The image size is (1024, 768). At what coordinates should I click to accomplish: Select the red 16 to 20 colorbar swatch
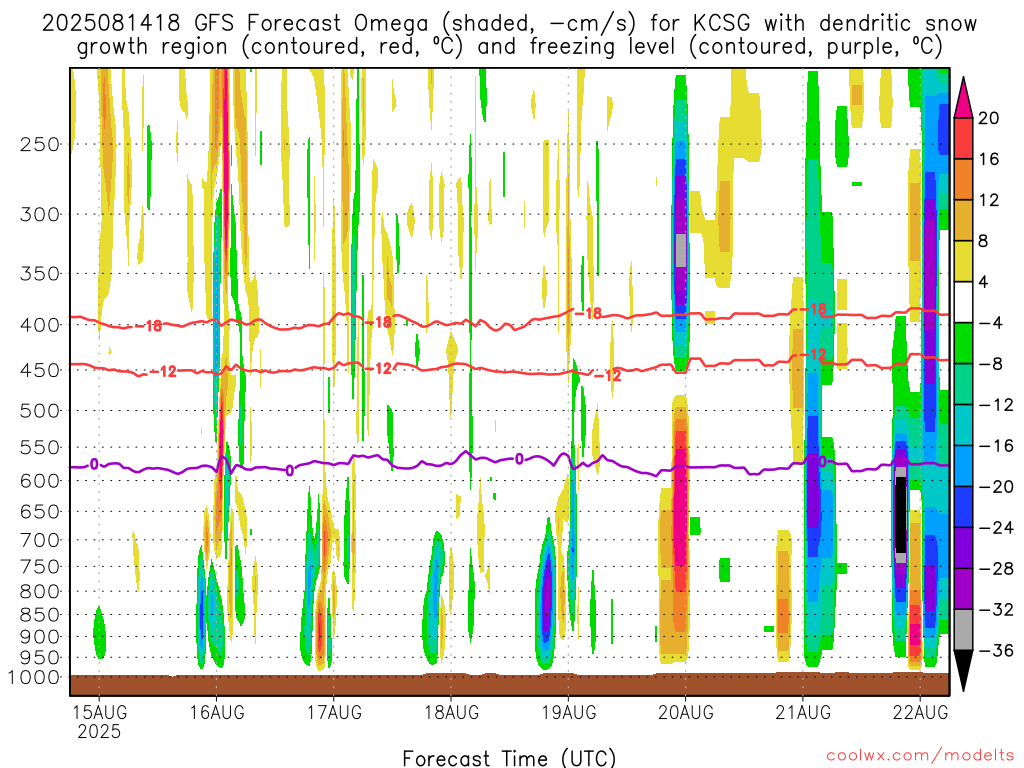tap(963, 138)
